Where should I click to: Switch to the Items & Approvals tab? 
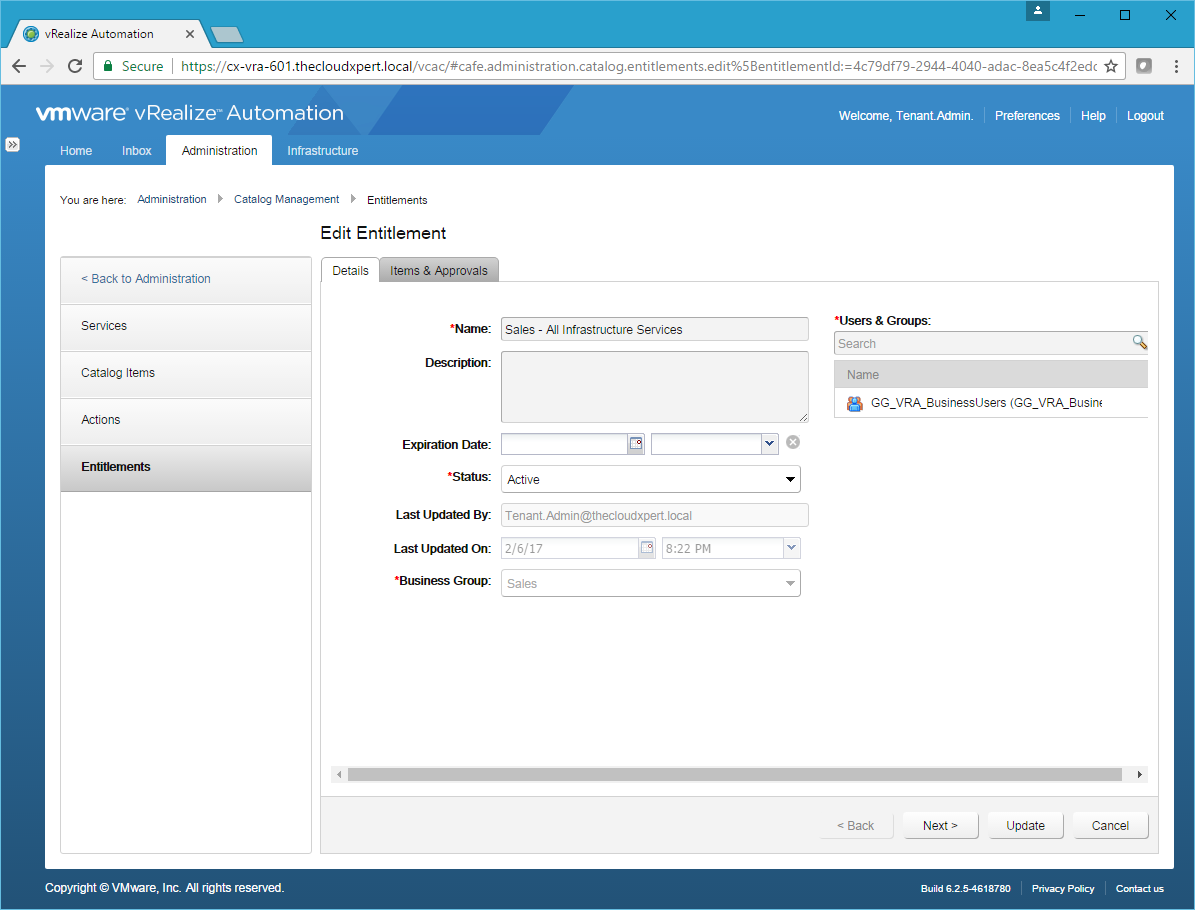click(x=439, y=271)
